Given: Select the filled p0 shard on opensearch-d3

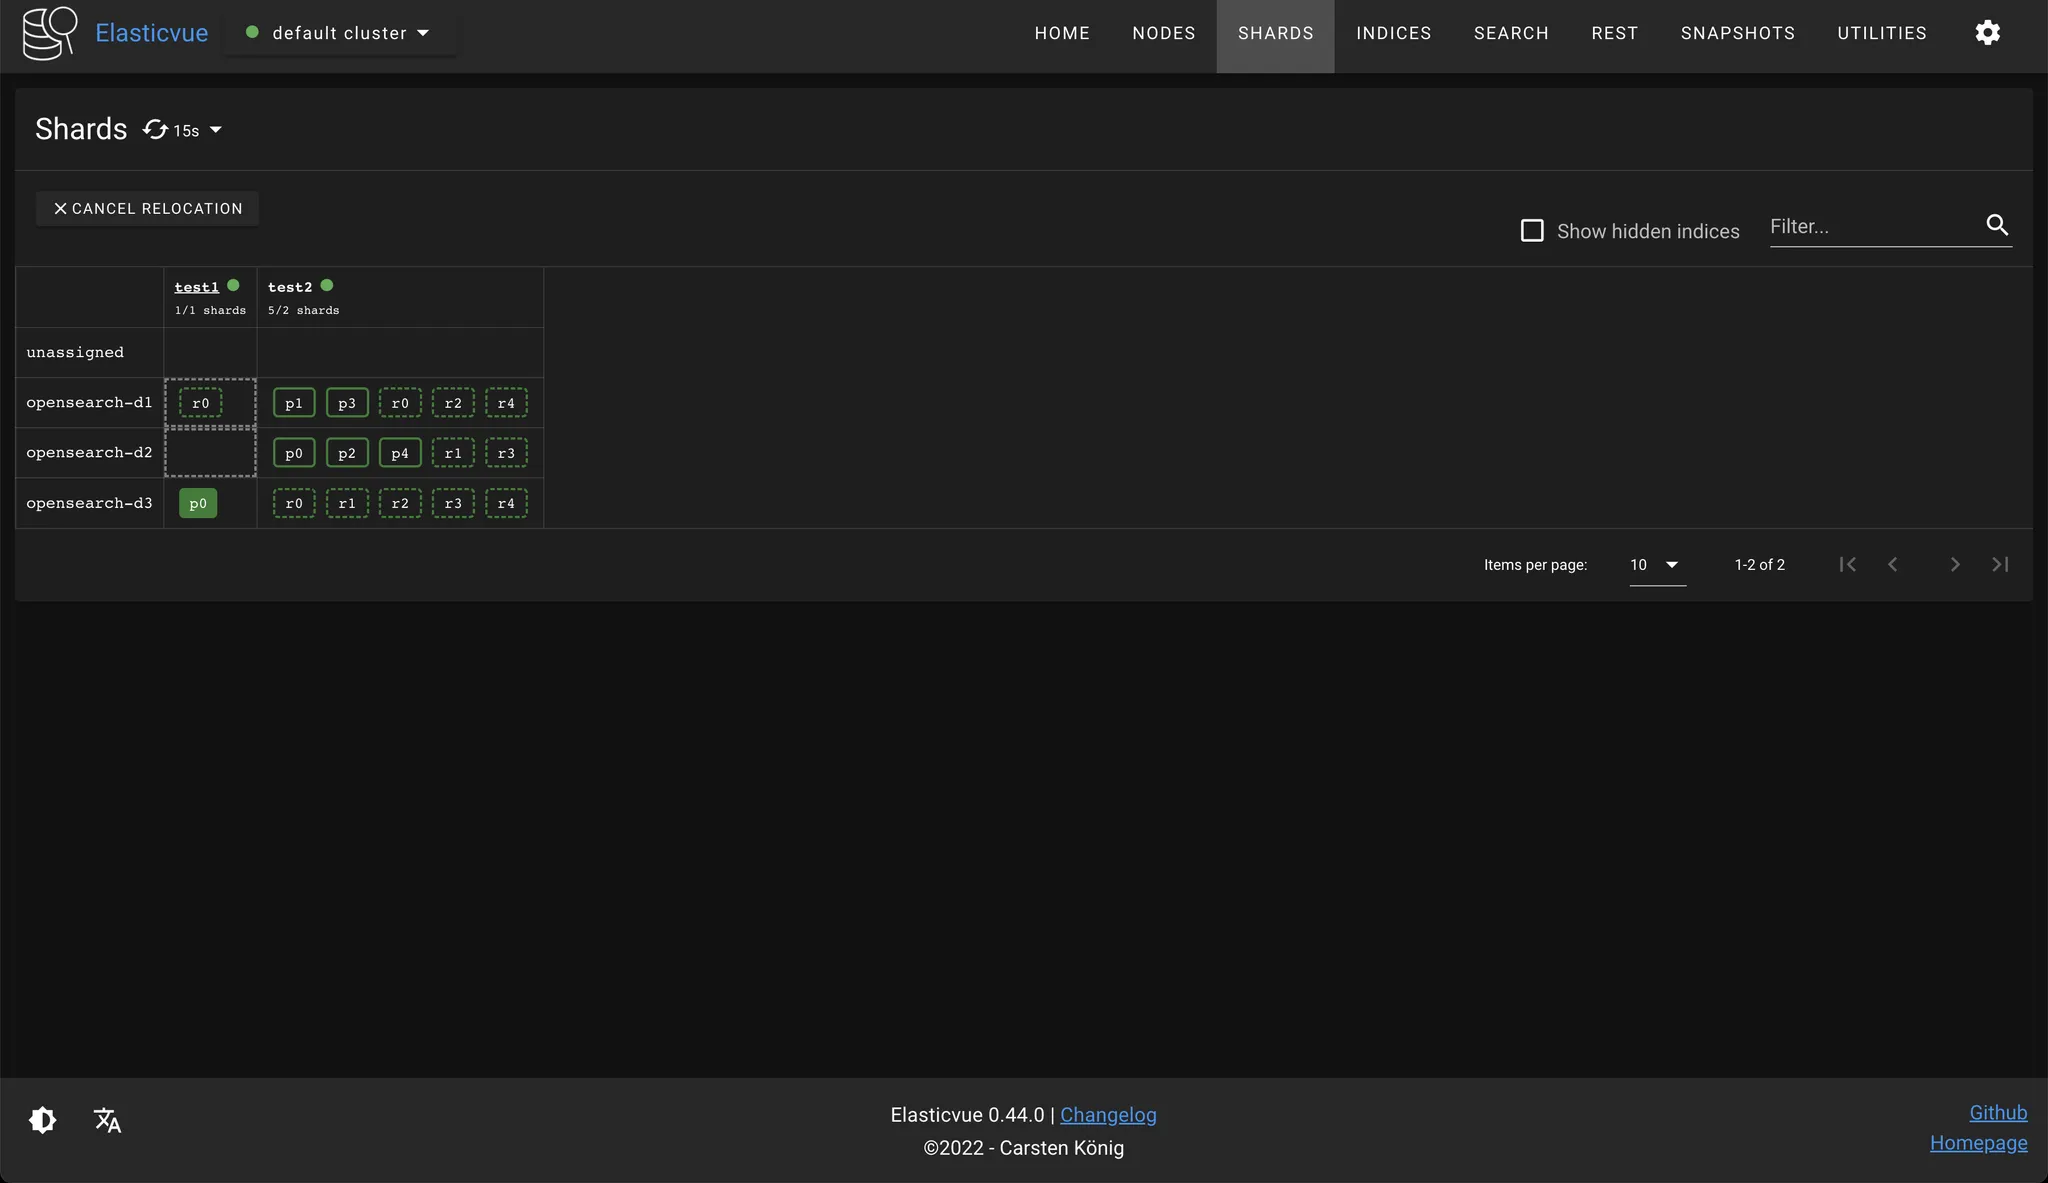Looking at the screenshot, I should click(198, 503).
